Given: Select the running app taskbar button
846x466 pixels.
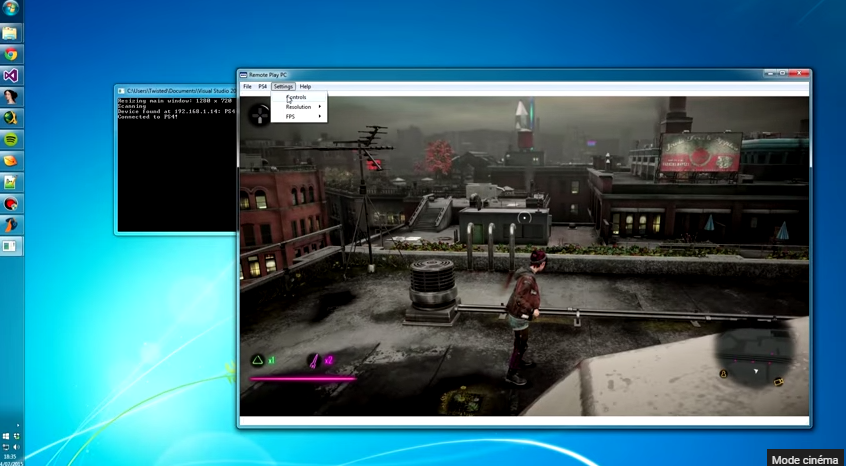Looking at the screenshot, I should point(11,246).
